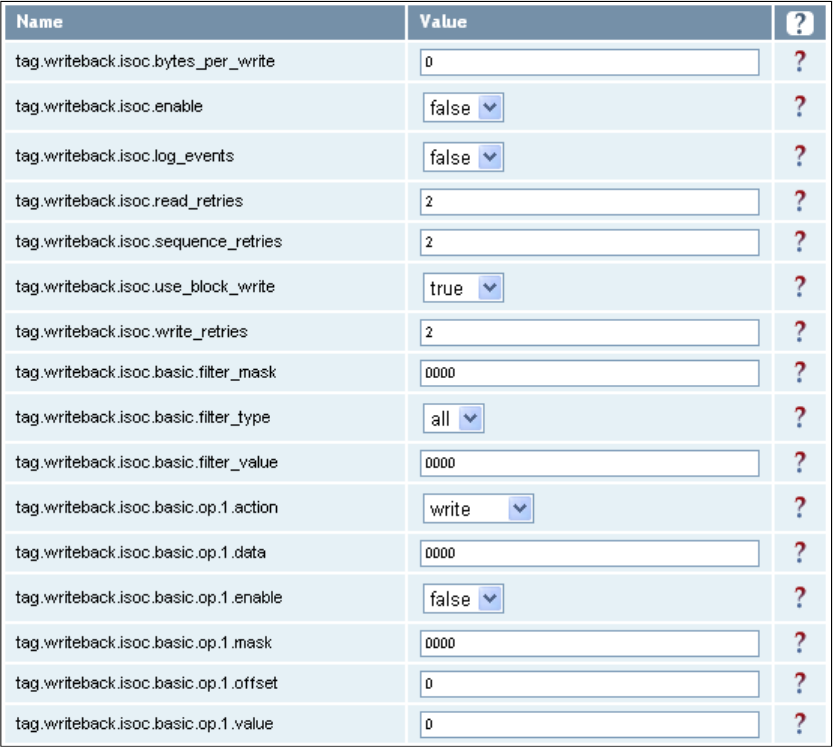
Task: Open help for use_block_write setting
Action: 800,287
